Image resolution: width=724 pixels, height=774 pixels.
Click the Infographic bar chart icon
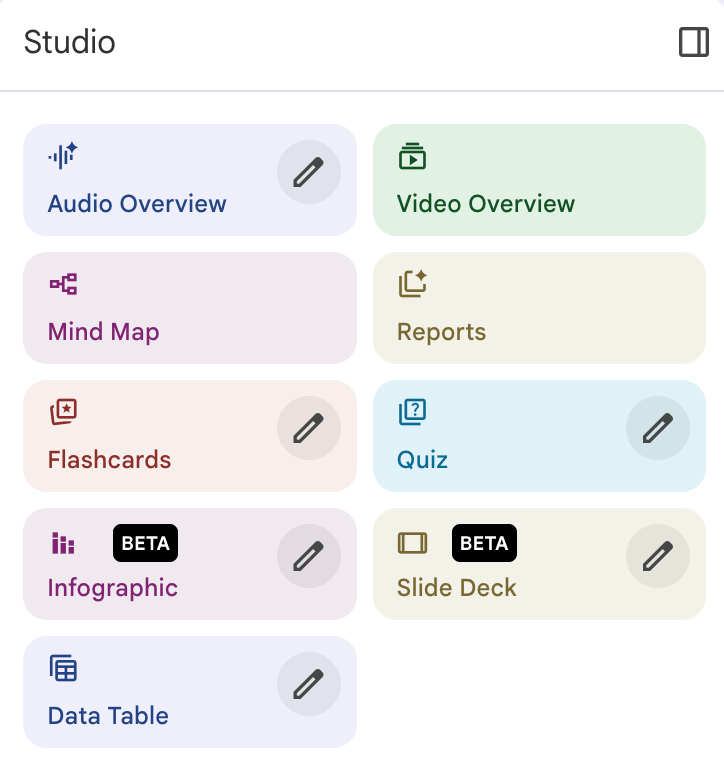tap(63, 543)
